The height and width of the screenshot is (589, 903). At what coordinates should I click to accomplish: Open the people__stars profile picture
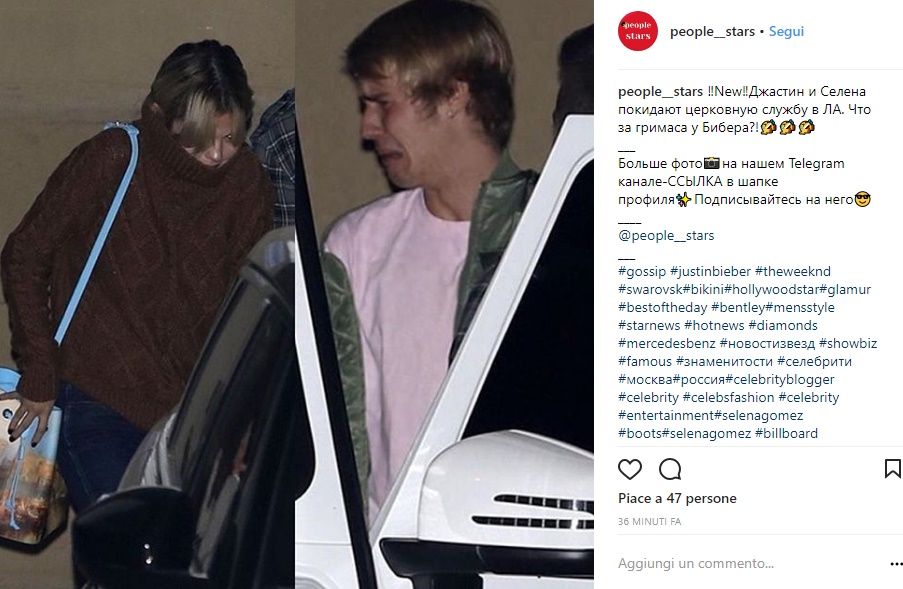[638, 31]
